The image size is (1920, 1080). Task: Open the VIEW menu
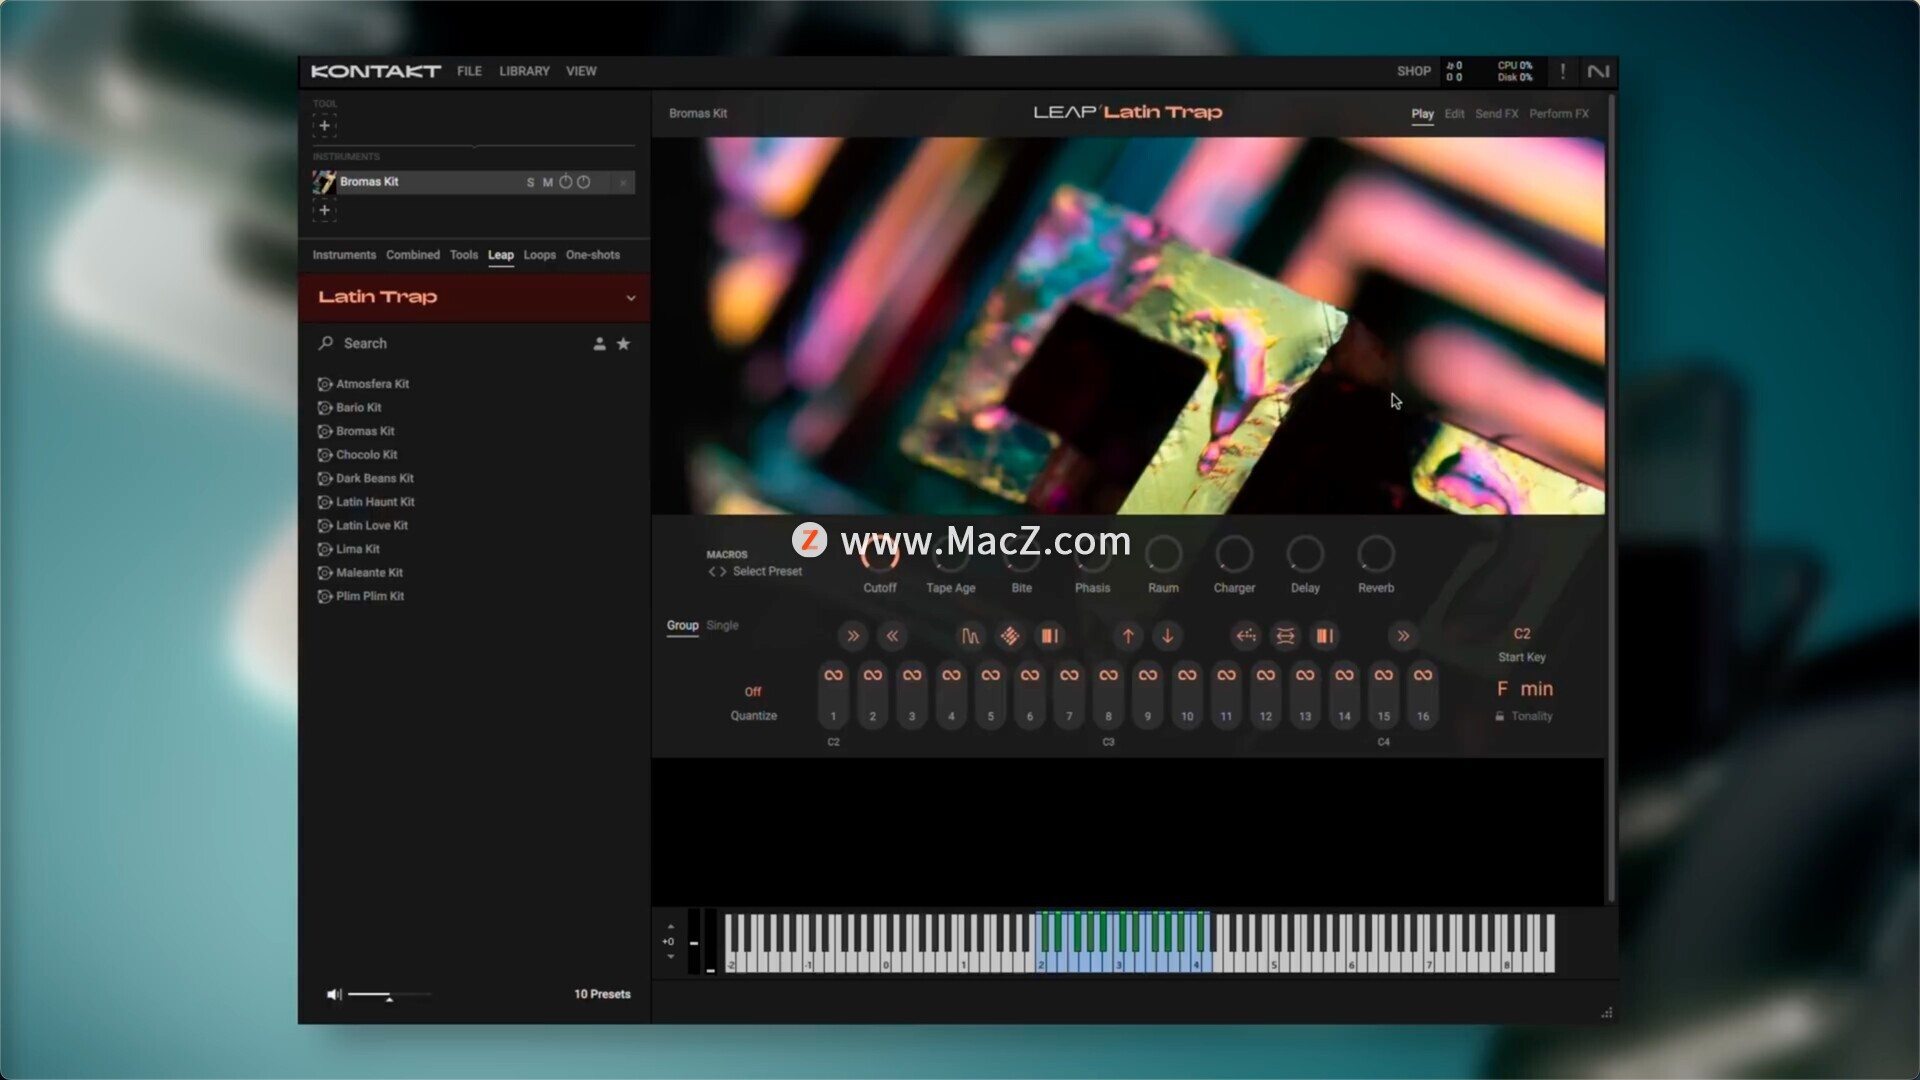click(581, 71)
